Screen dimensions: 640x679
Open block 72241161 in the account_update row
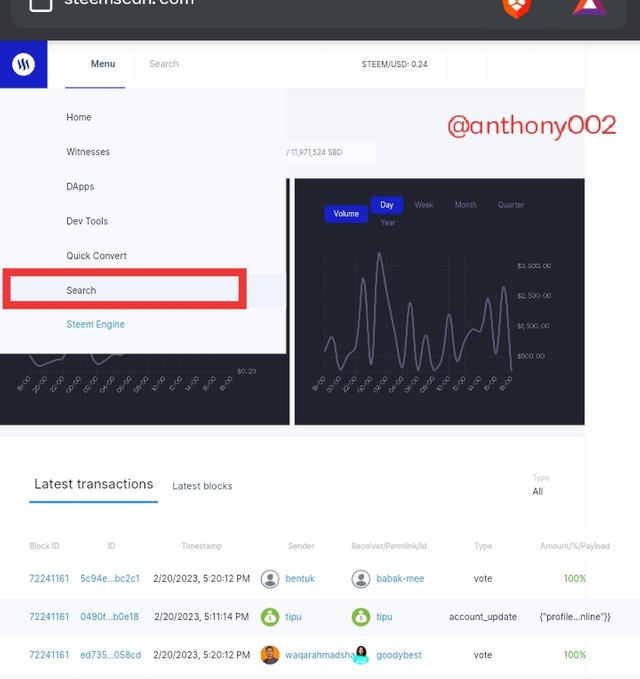(49, 617)
